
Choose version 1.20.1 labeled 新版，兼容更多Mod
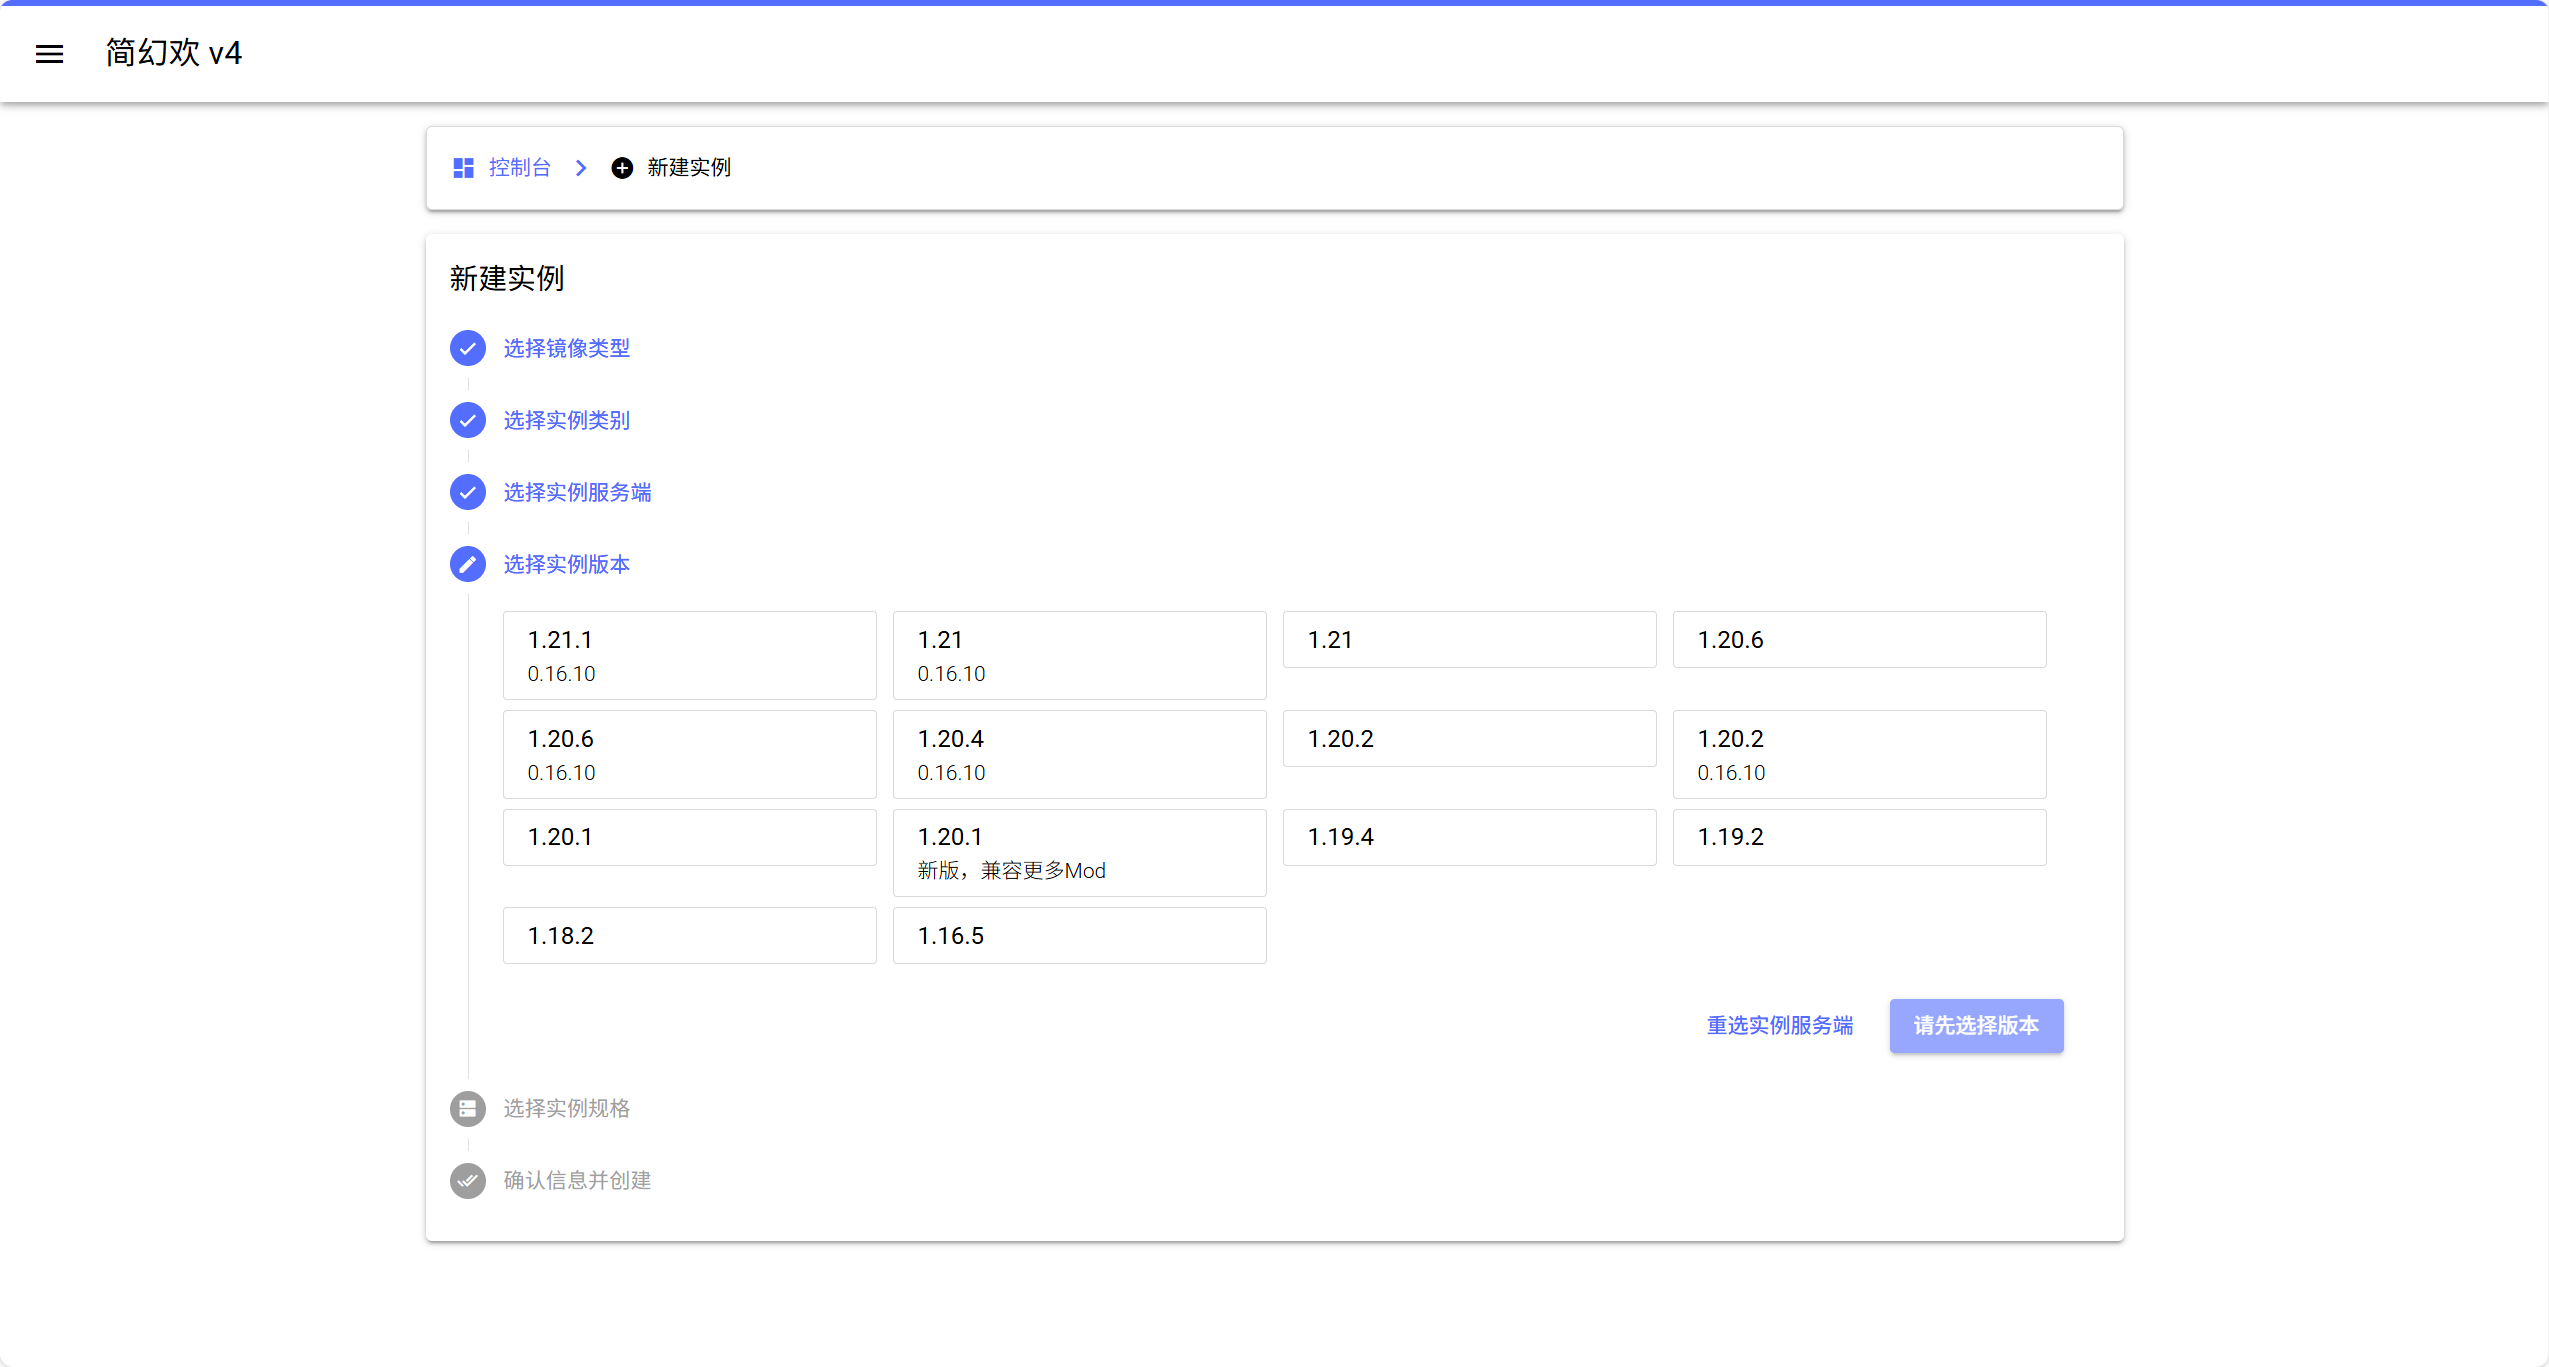(1079, 852)
